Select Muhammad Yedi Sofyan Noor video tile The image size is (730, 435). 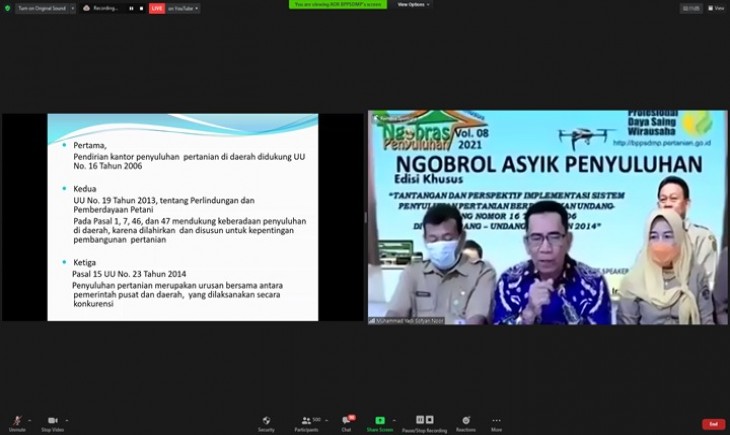548,217
